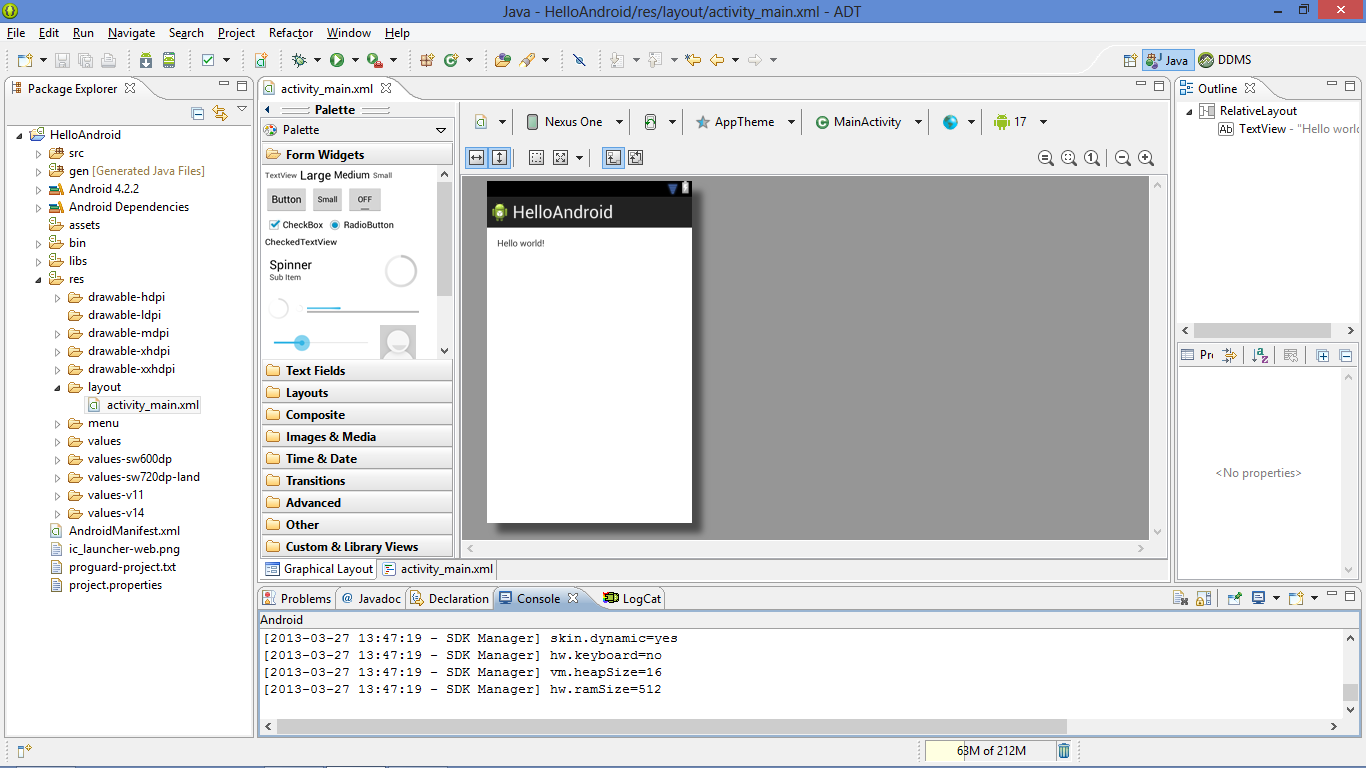Click Expand All in Properties panel

pos(1323,355)
